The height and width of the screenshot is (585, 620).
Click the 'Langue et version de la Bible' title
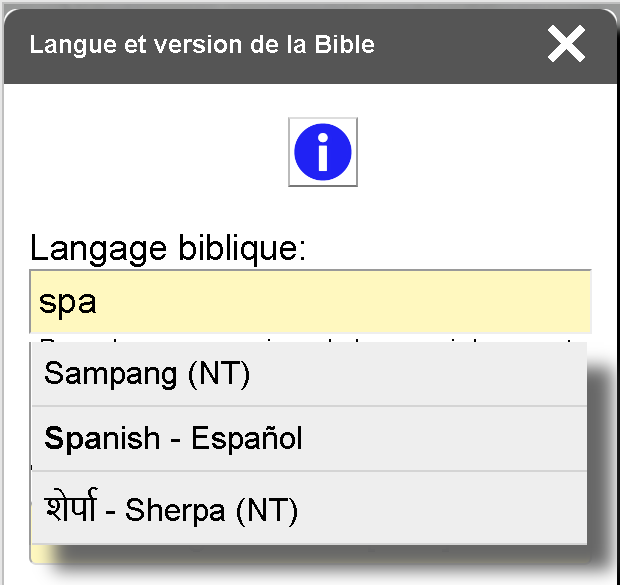pyautogui.click(x=202, y=45)
